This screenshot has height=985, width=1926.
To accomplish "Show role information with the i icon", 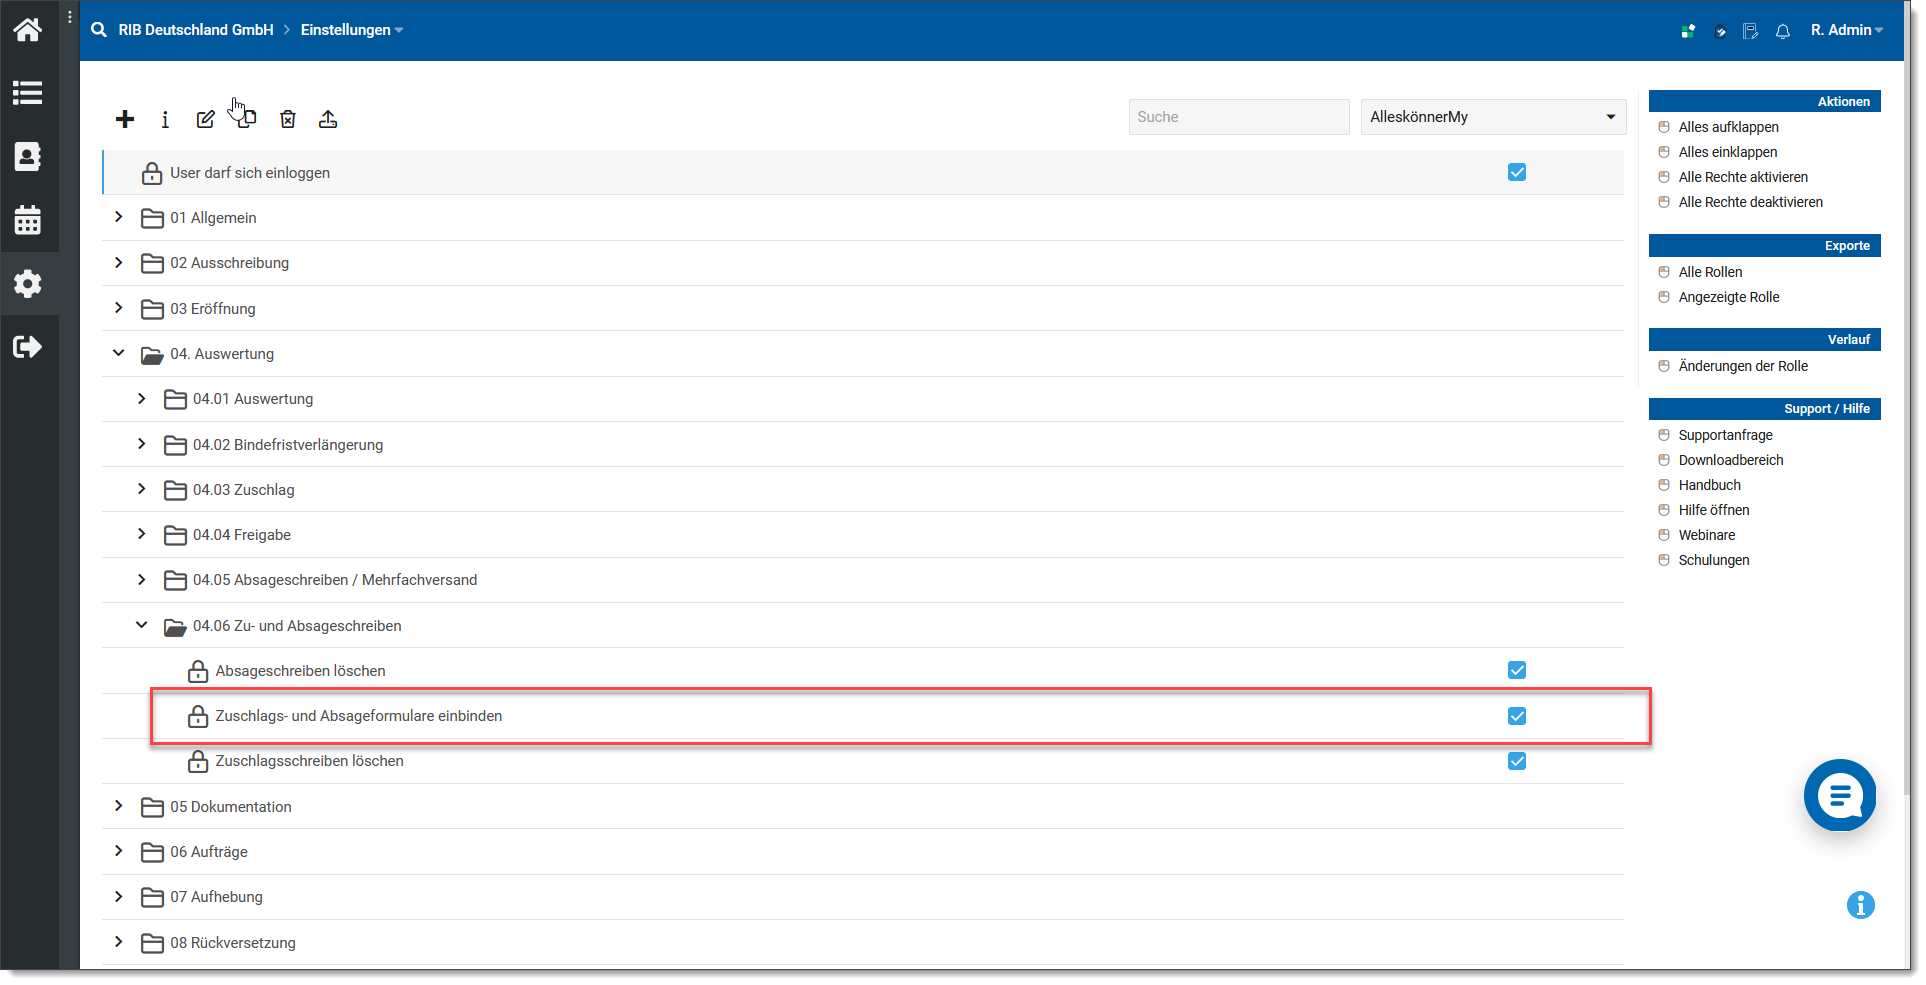I will coord(165,119).
